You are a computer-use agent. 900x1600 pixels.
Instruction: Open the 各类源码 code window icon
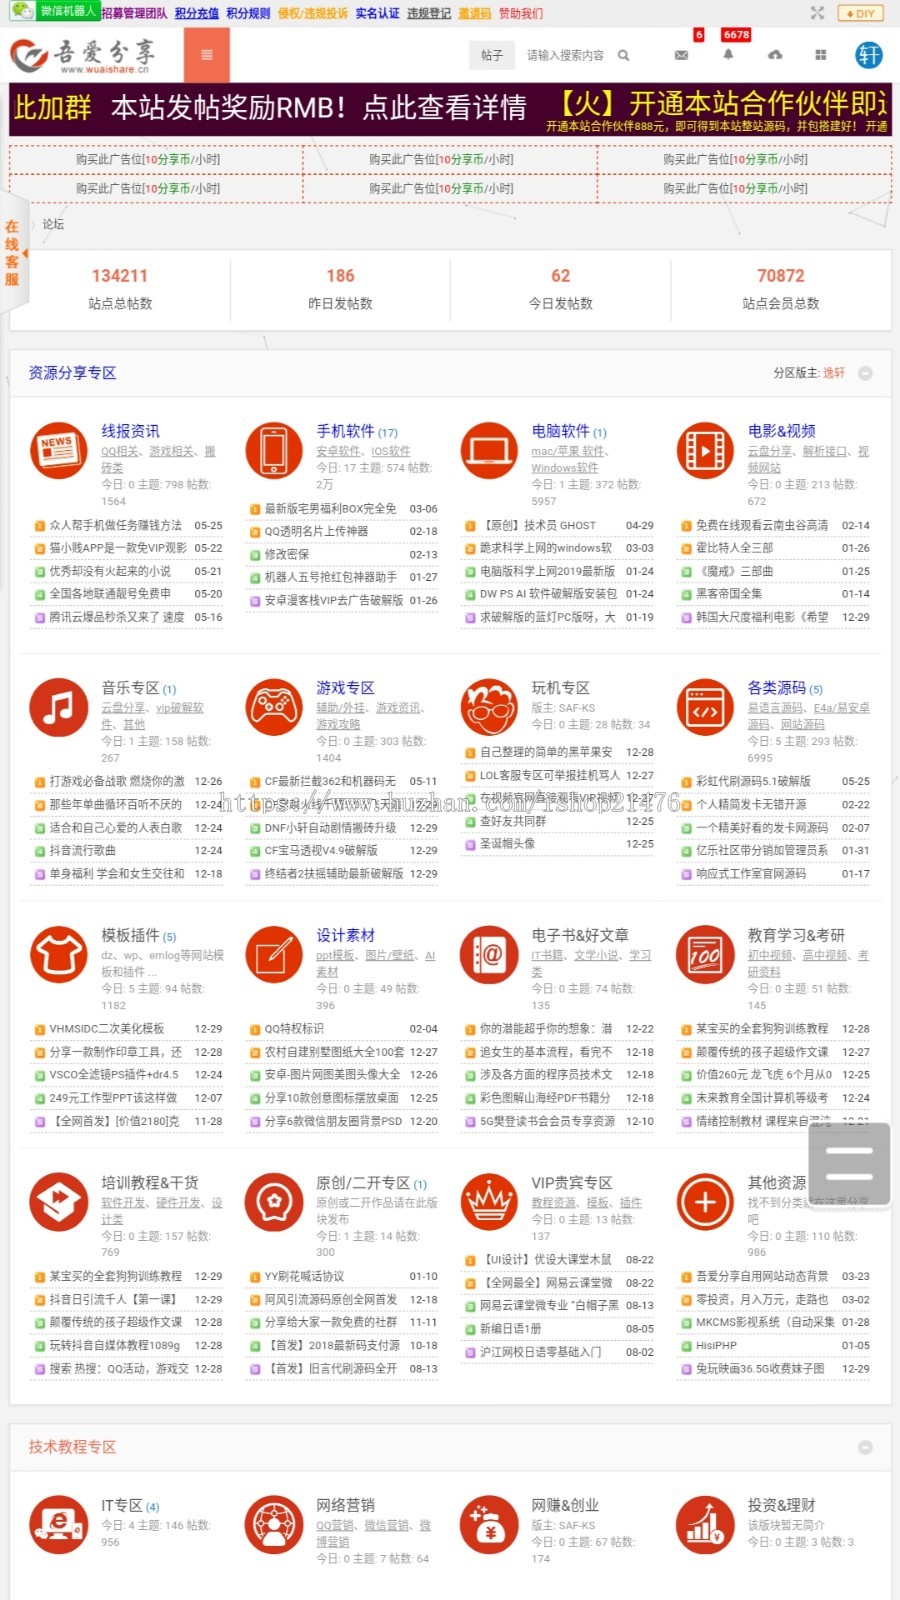pyautogui.click(x=705, y=707)
